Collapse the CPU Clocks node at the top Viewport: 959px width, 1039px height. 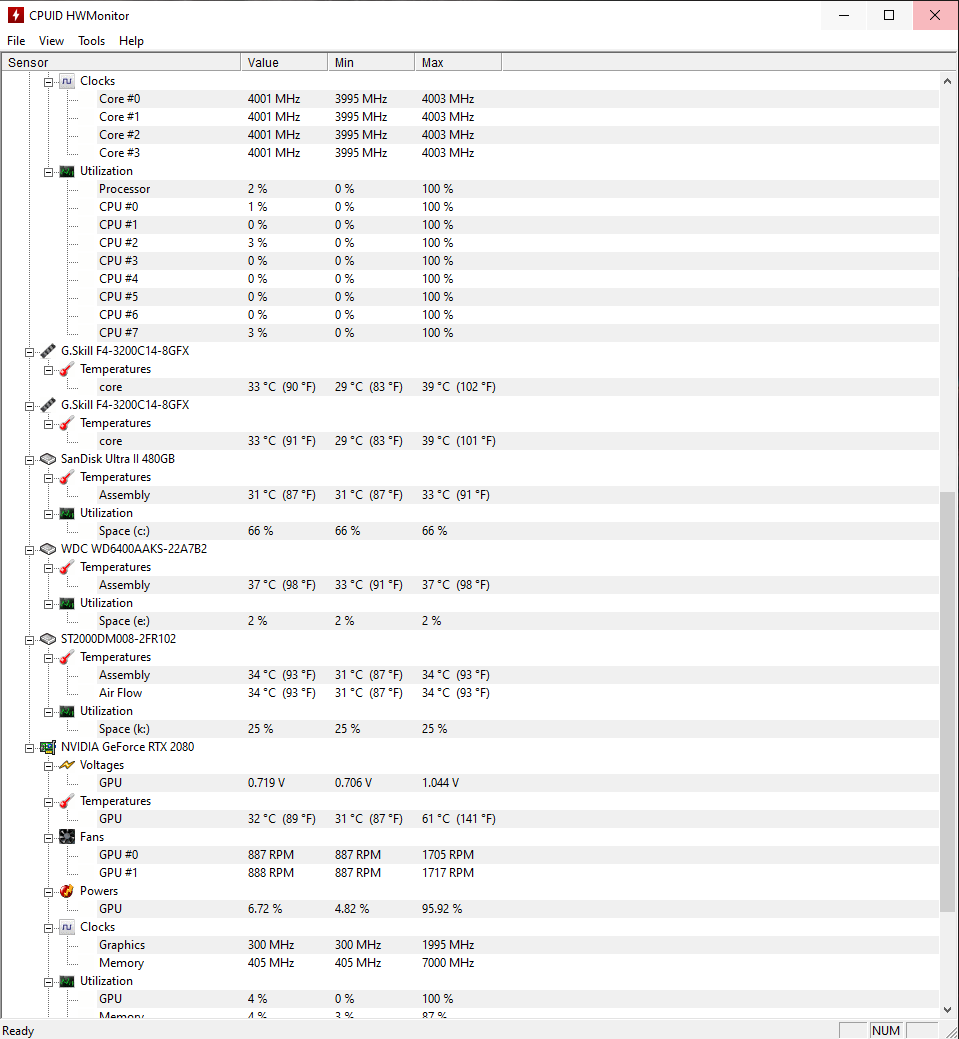[48, 82]
